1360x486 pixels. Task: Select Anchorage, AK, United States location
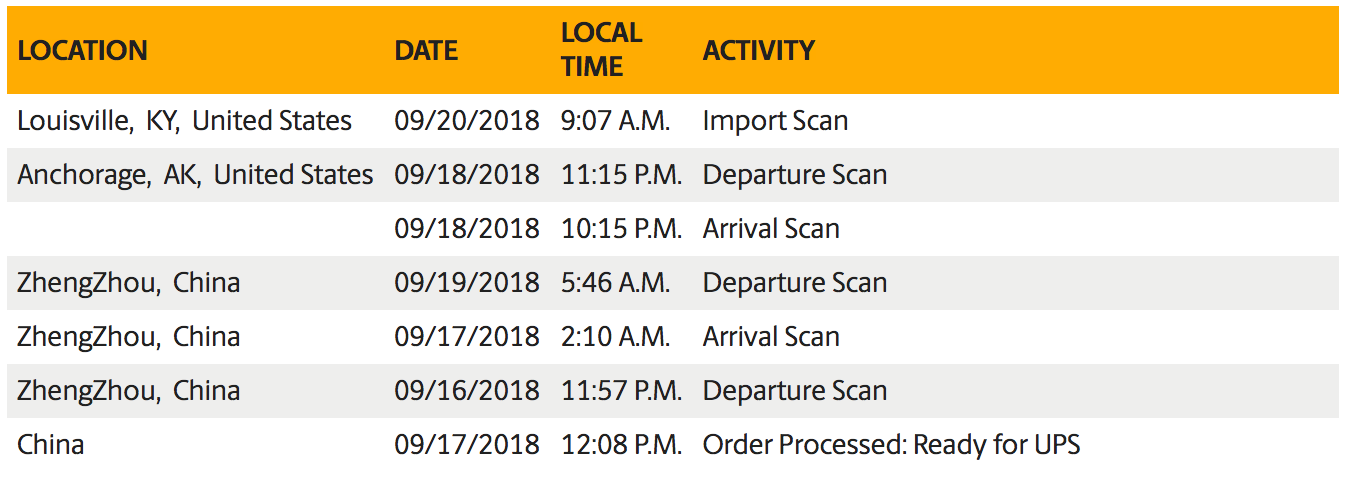[195, 175]
